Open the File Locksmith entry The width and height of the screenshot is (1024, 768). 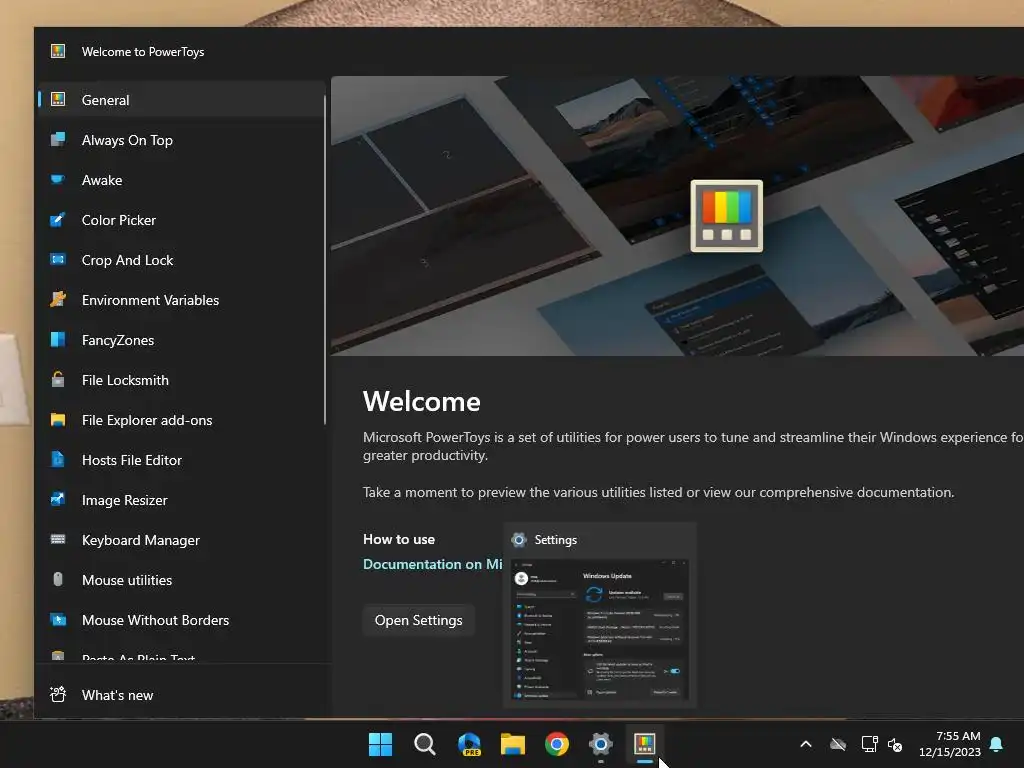click(181, 380)
